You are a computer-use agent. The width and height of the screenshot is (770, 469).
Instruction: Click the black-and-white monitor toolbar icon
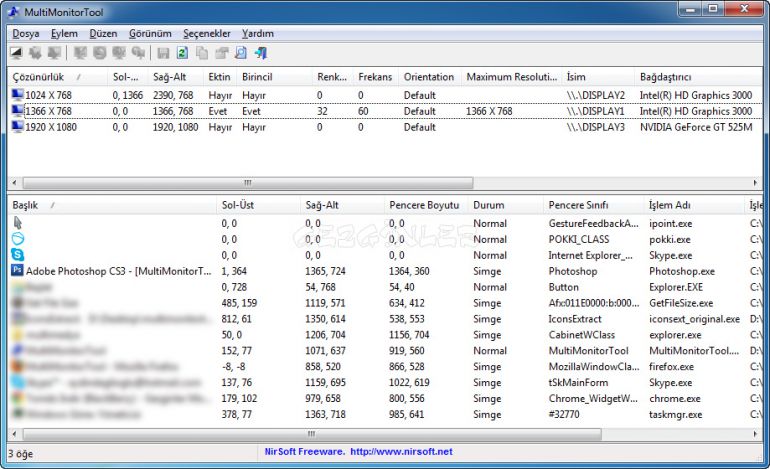point(16,53)
